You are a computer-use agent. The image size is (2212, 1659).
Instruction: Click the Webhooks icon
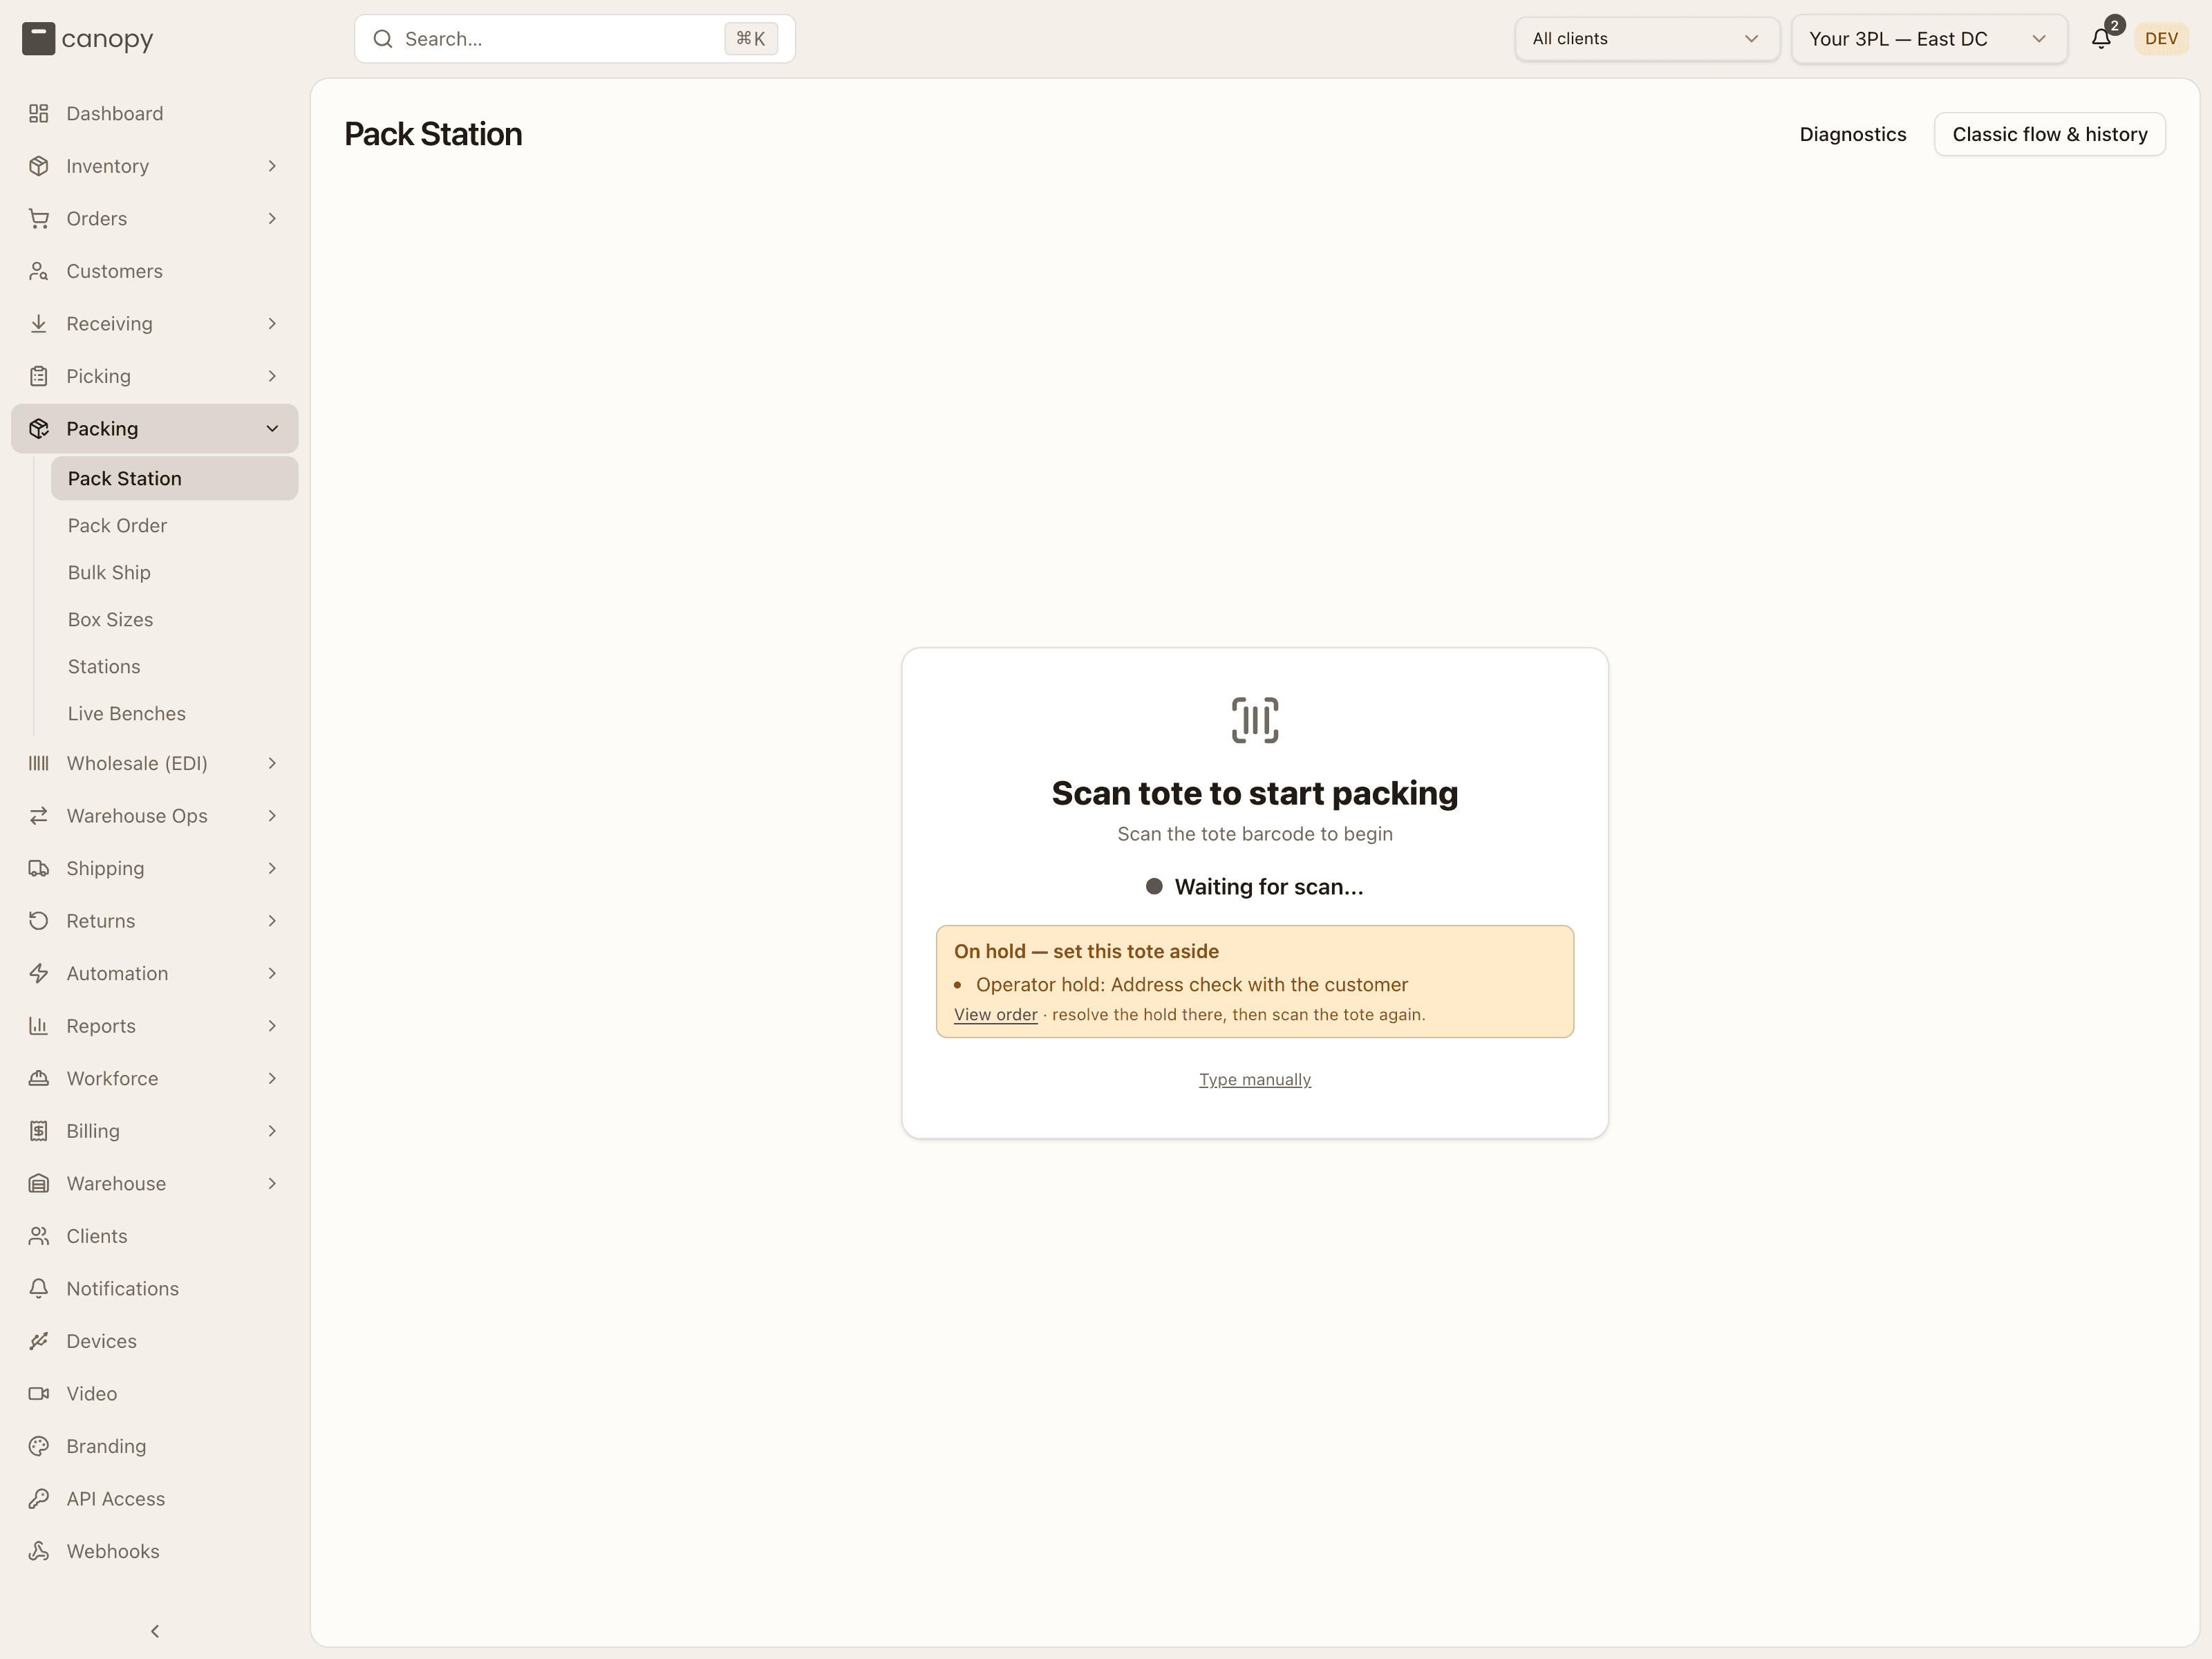click(39, 1551)
